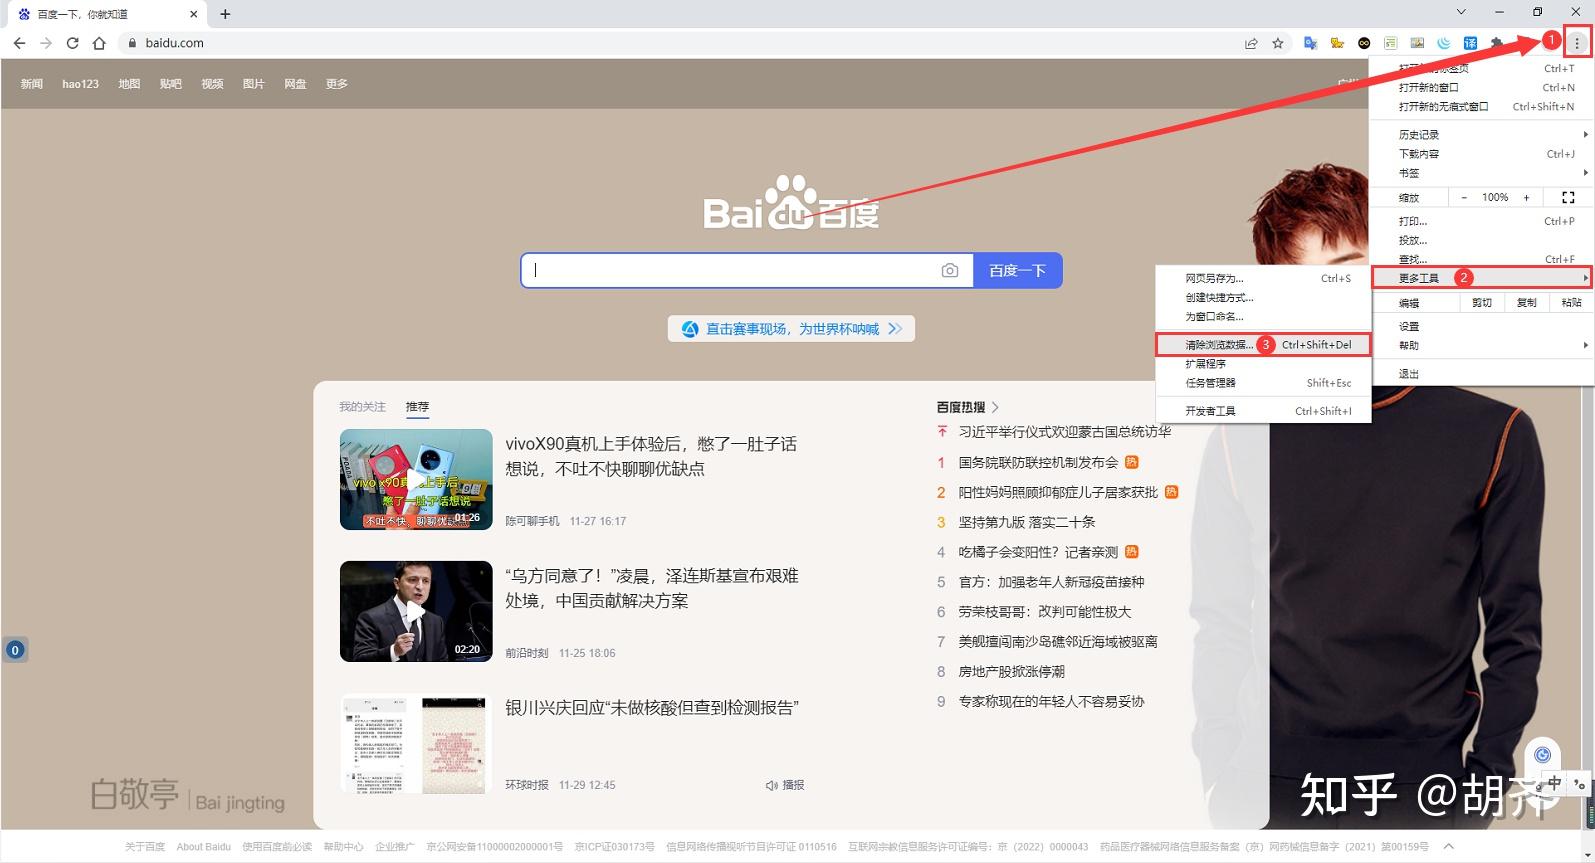Open 更多工具 submenu entry
Screen dimensions: 1595x863
(1482, 277)
